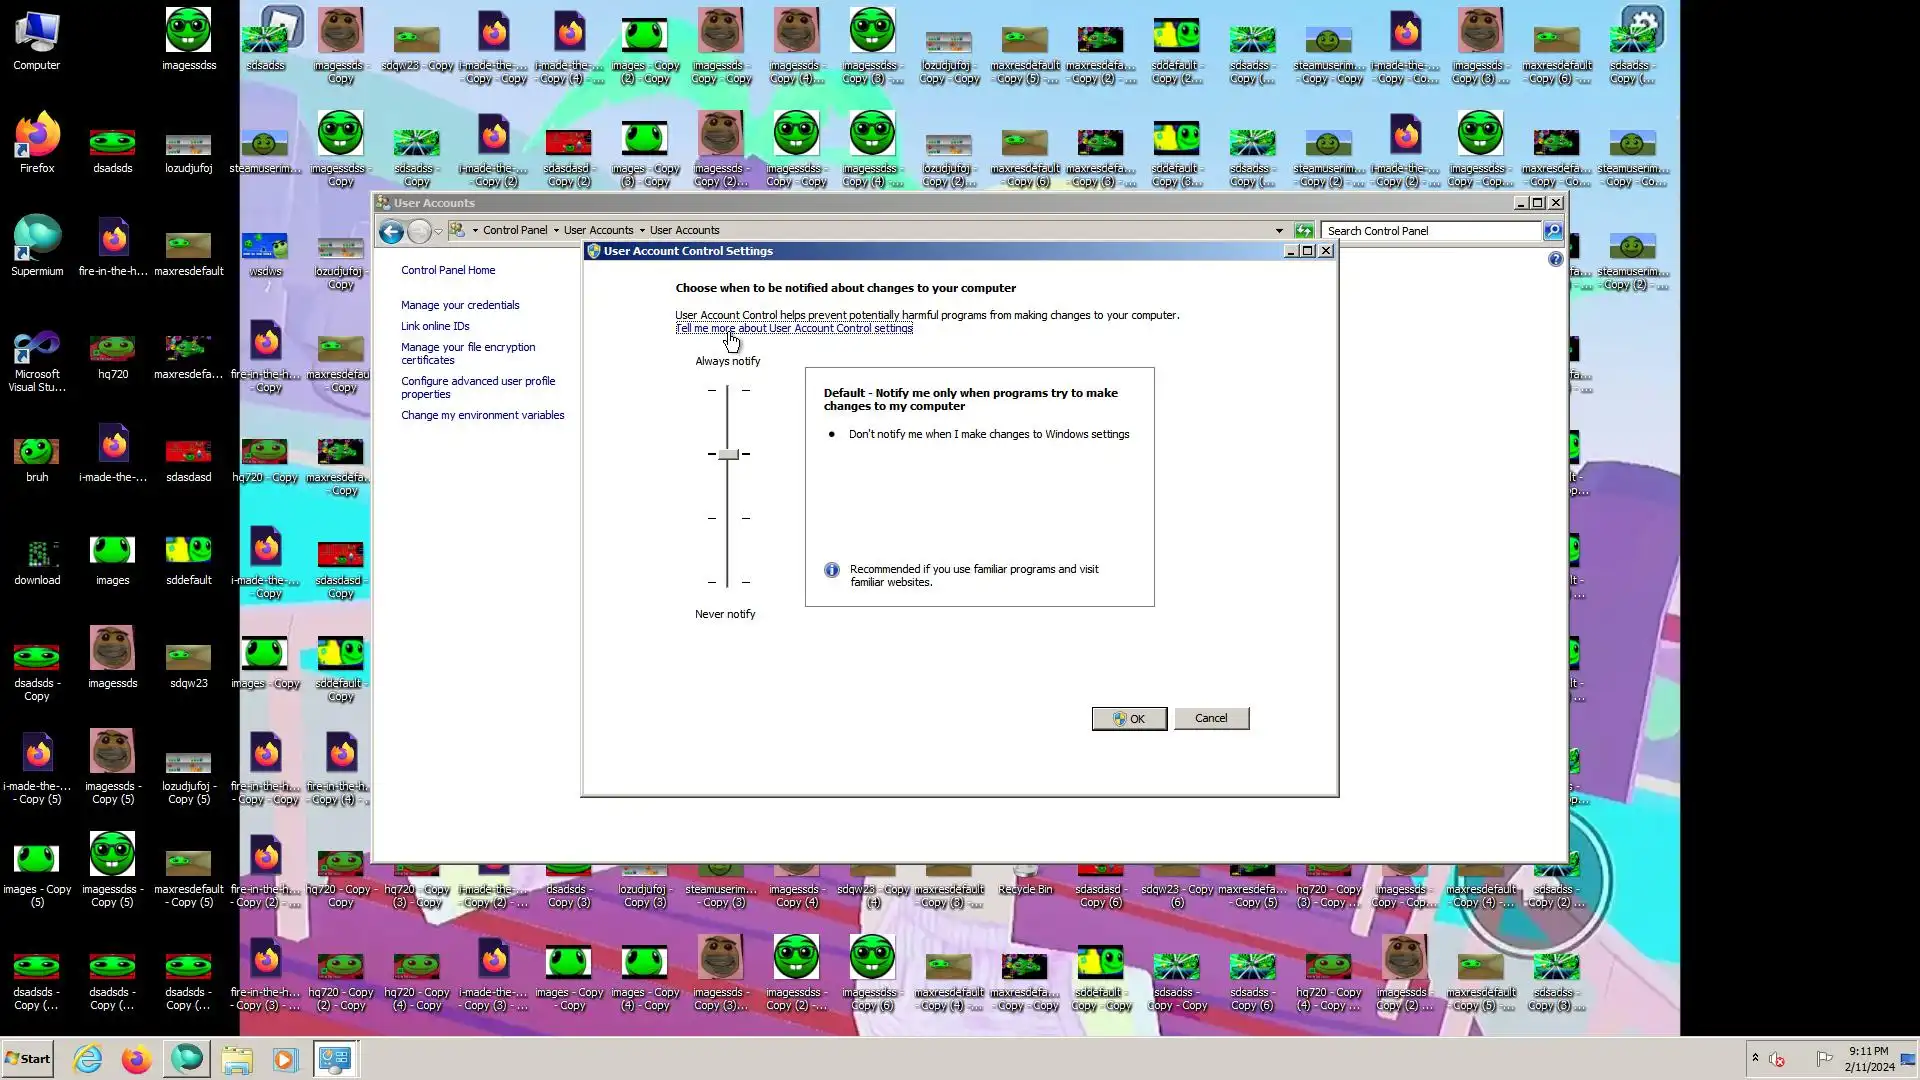The height and width of the screenshot is (1080, 1920).
Task: Click the search magnifier icon in Control Panel
Action: [1552, 231]
